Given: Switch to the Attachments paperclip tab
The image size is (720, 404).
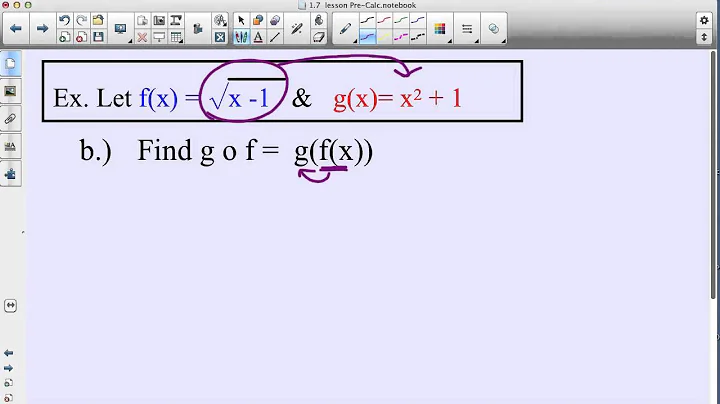Looking at the screenshot, I should pos(10,119).
